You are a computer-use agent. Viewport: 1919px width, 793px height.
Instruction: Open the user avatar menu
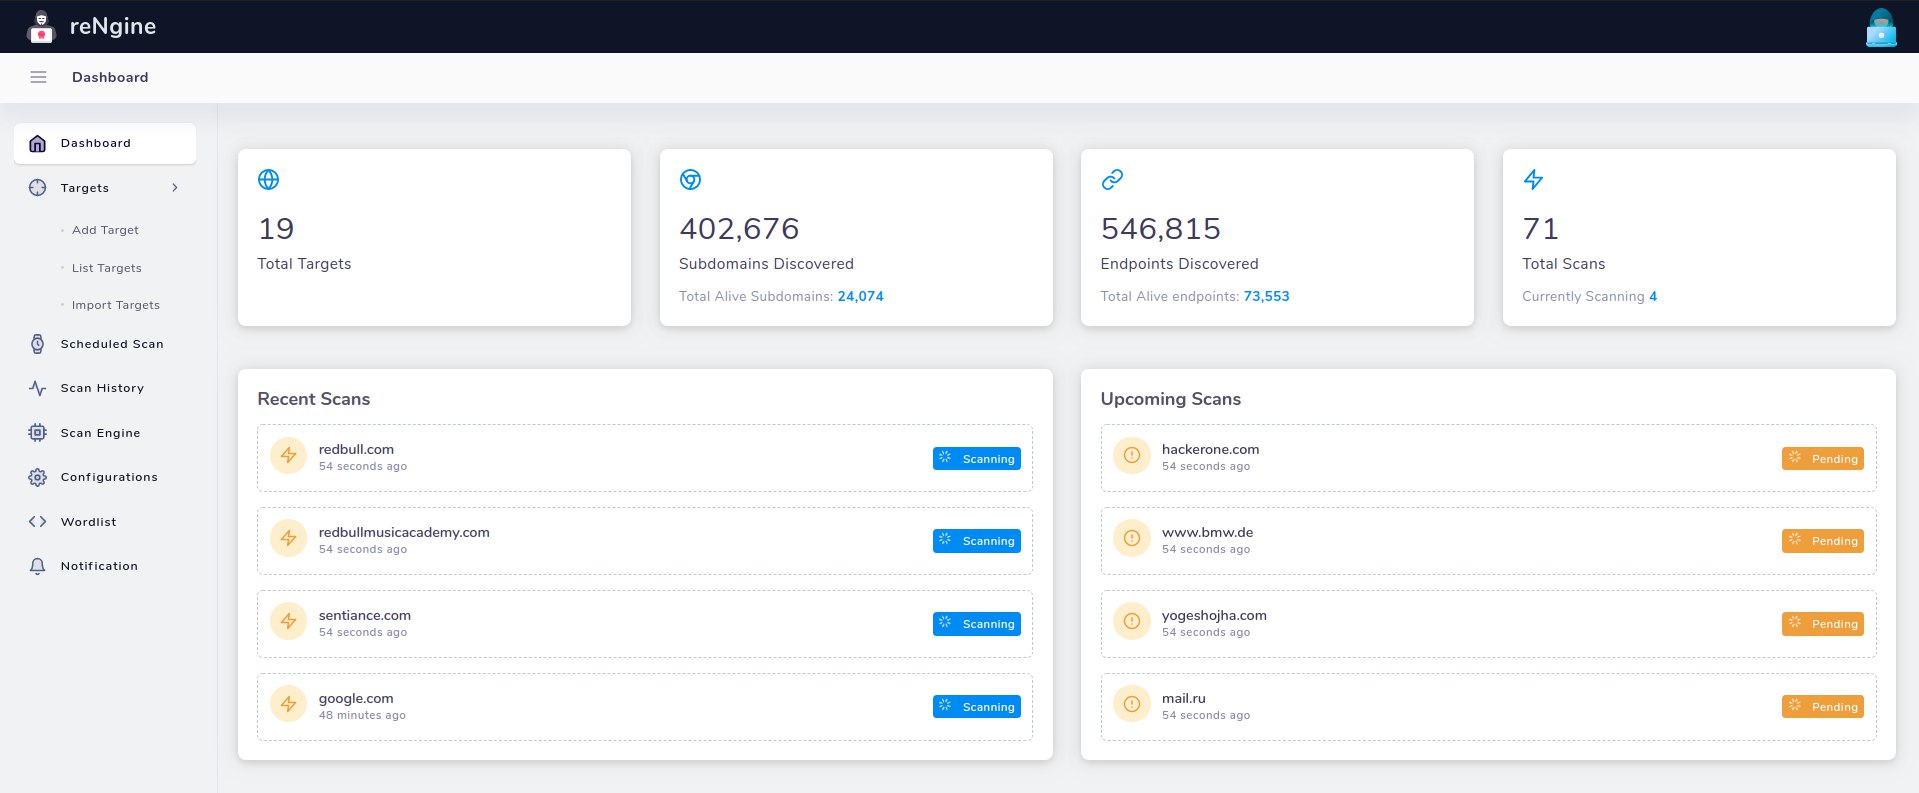[1880, 27]
